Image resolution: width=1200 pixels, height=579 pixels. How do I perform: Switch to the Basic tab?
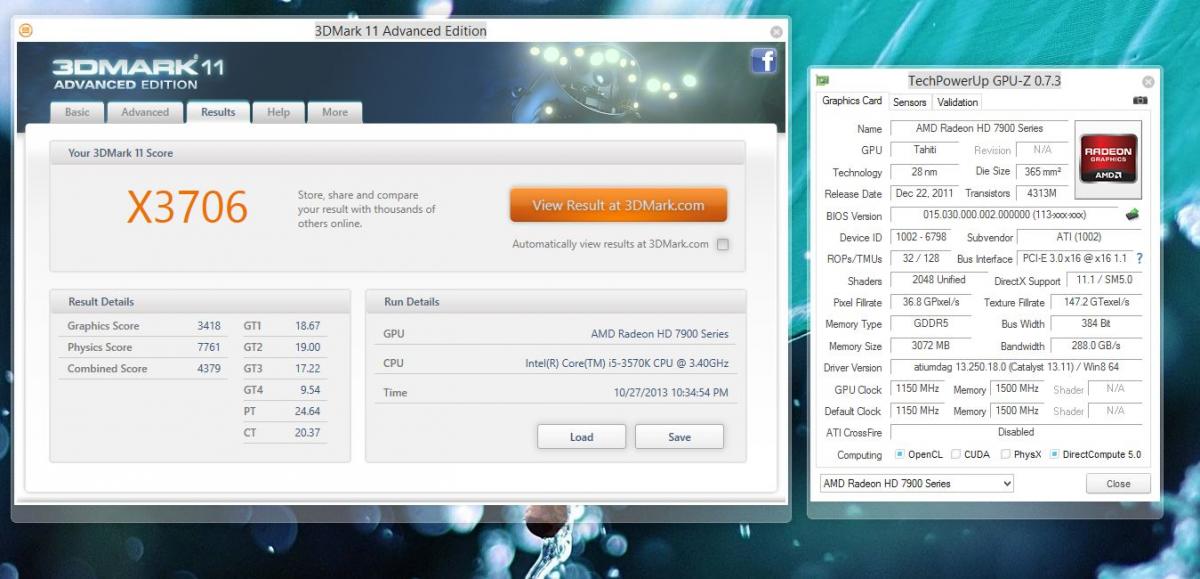(x=77, y=112)
